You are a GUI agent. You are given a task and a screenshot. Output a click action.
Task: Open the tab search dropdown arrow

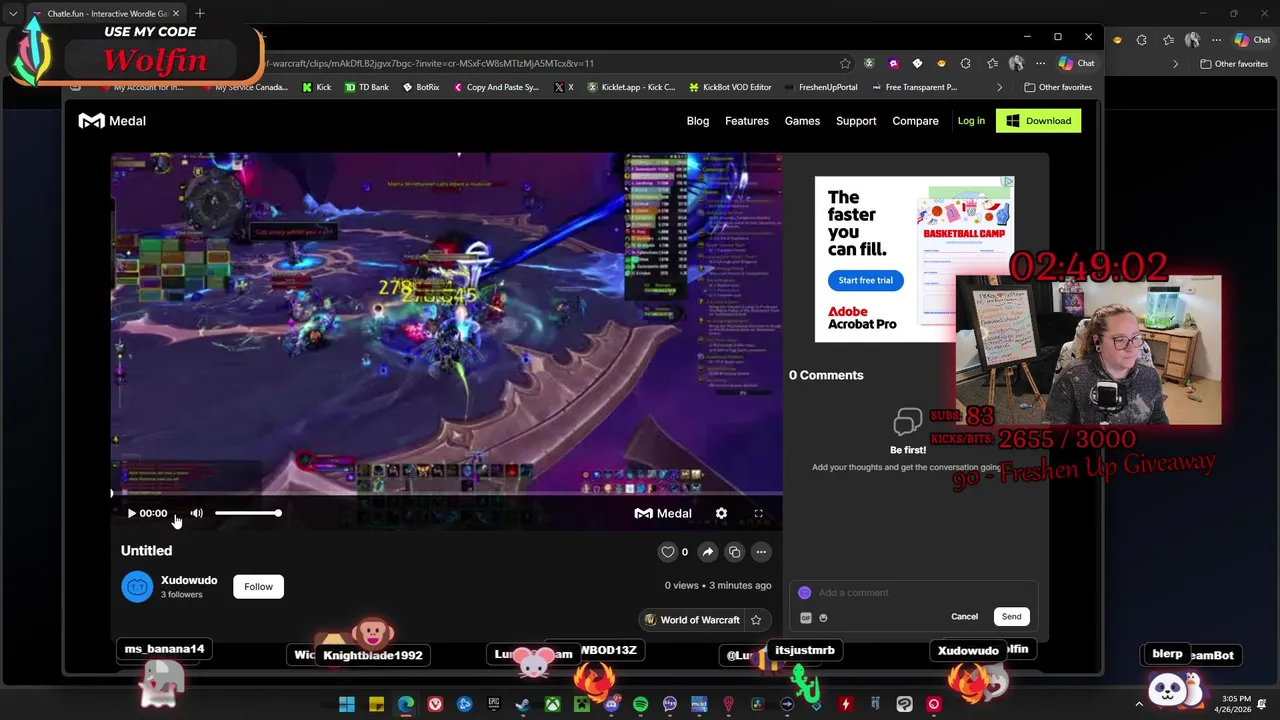tap(13, 13)
